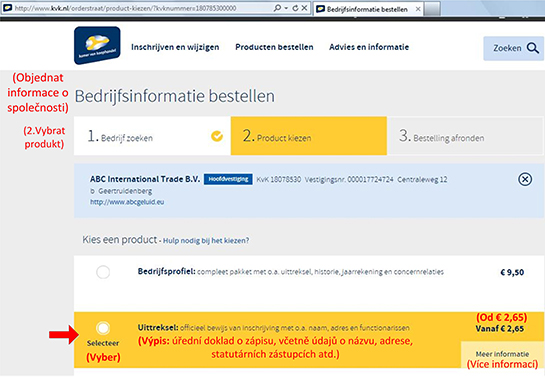The image size is (545, 377).
Task: Go back to step 1 Bedrijf zoeken
Action: tap(152, 136)
